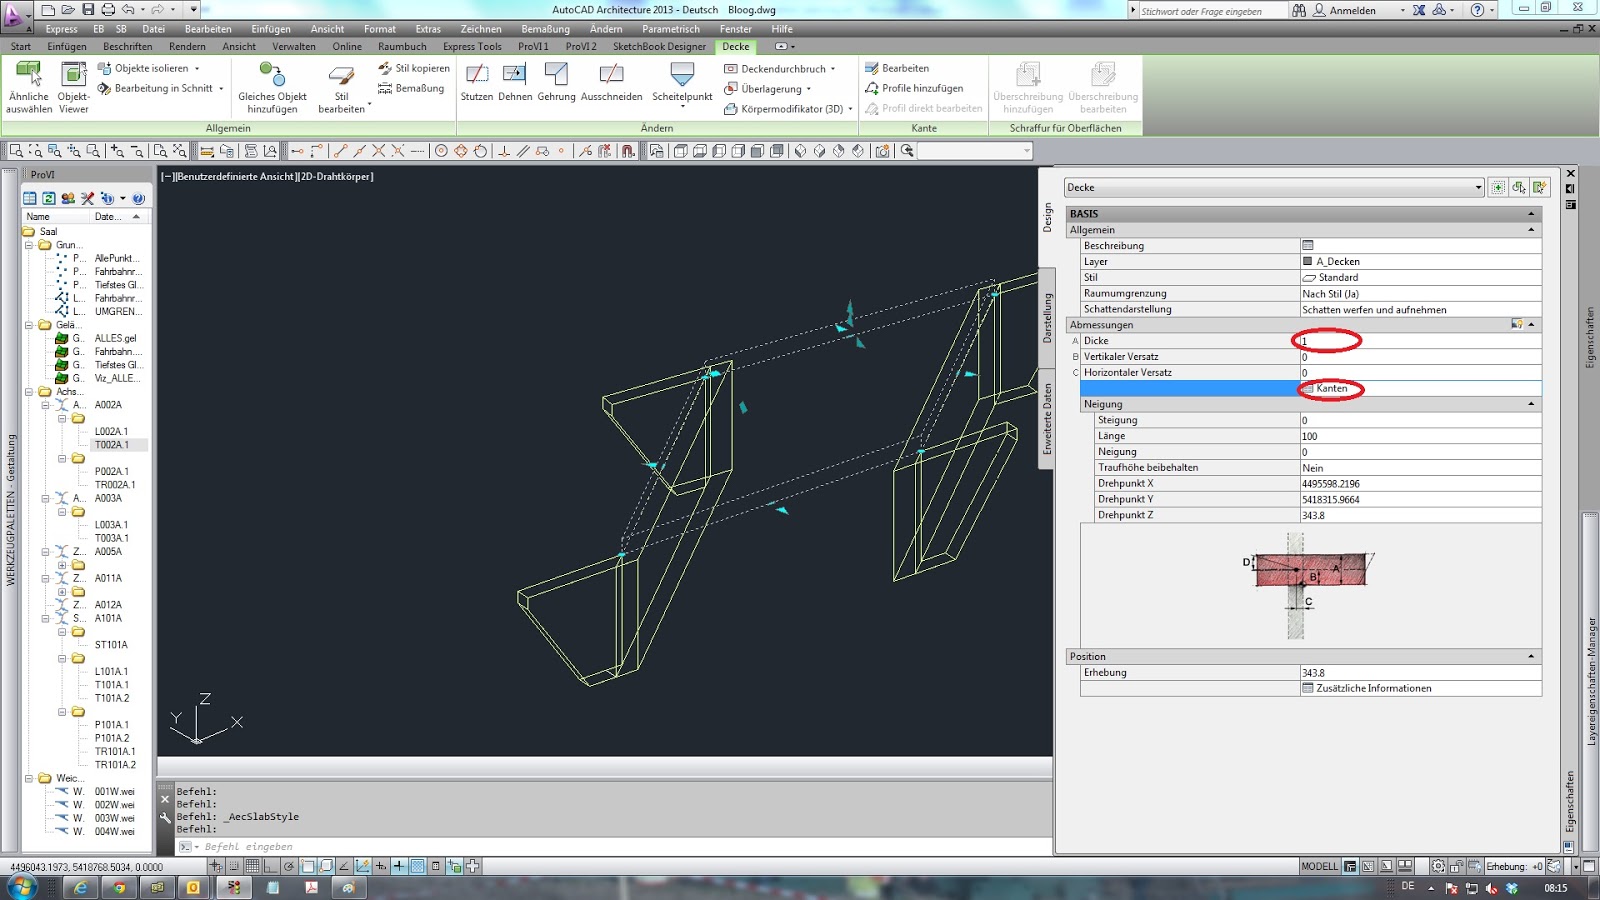
Task: Click Profile hinzufügen in the Kante panel
Action: (x=921, y=88)
